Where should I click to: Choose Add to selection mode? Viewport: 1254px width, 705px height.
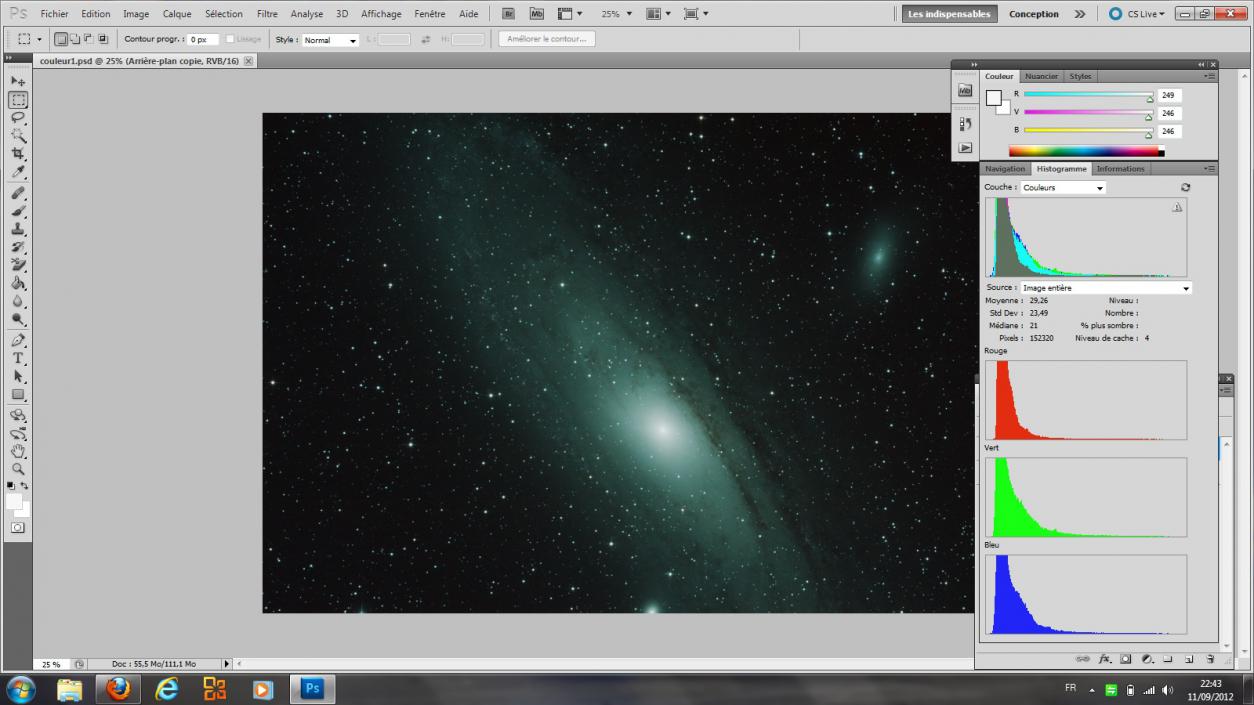pos(75,39)
